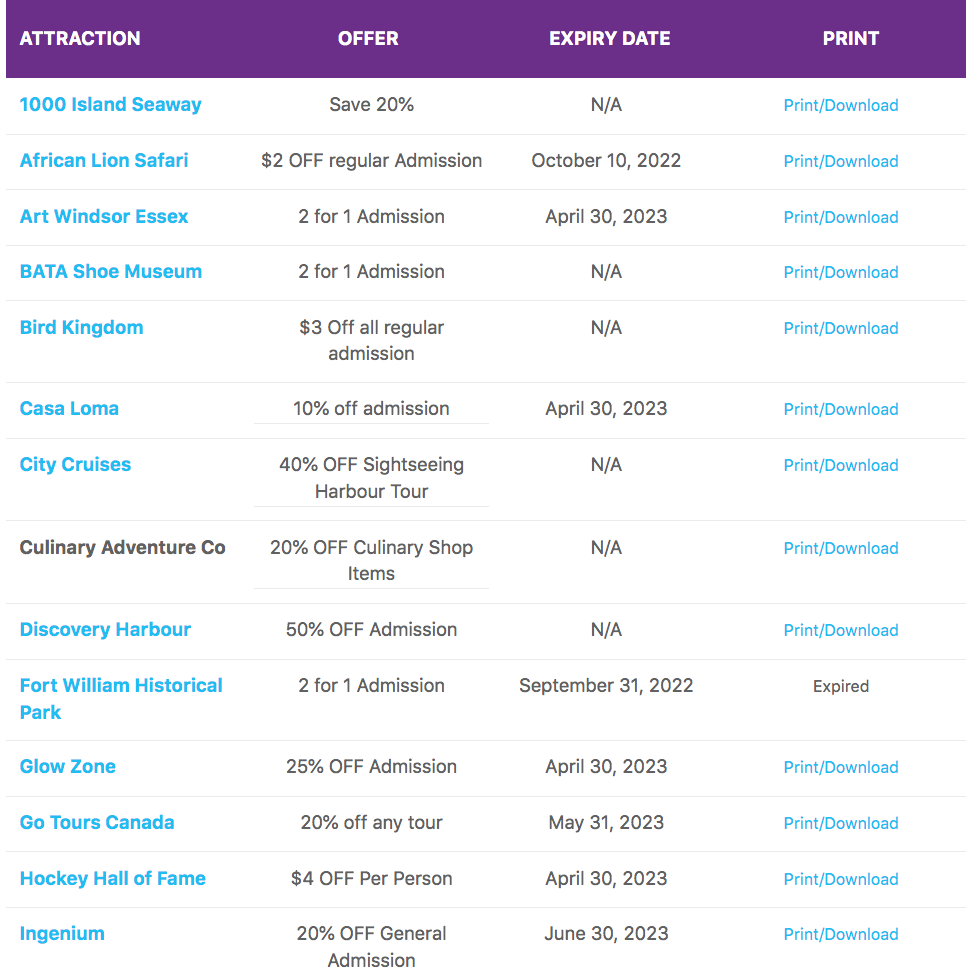Click the Expiry Date column header

click(609, 39)
